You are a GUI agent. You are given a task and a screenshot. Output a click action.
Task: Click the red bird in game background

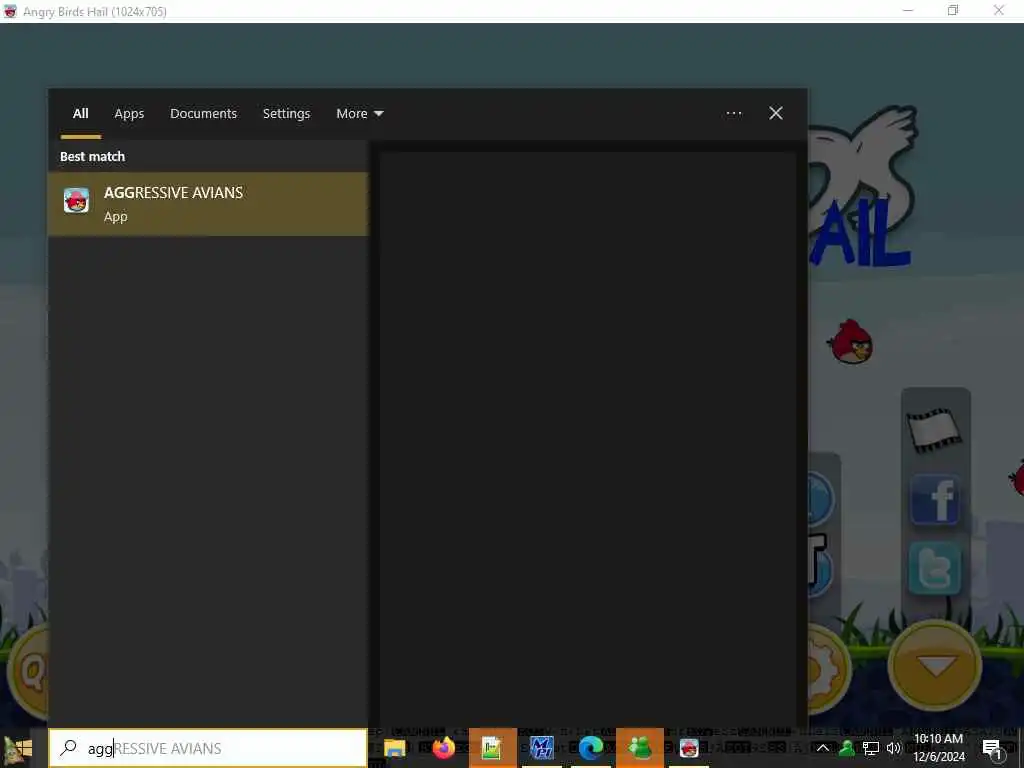[850, 342]
